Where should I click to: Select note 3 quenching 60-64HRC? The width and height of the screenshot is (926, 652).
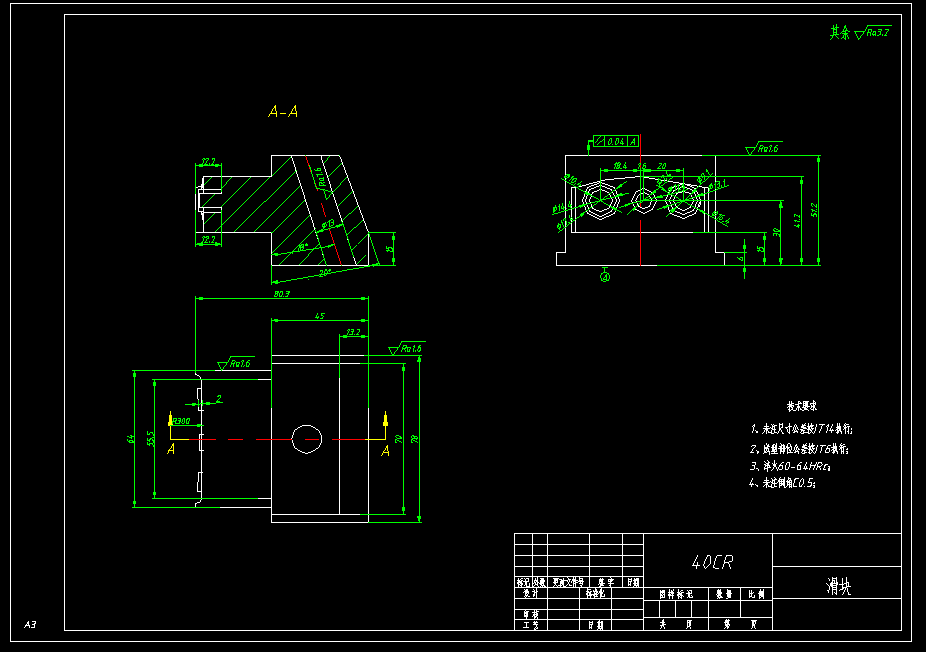pos(790,466)
